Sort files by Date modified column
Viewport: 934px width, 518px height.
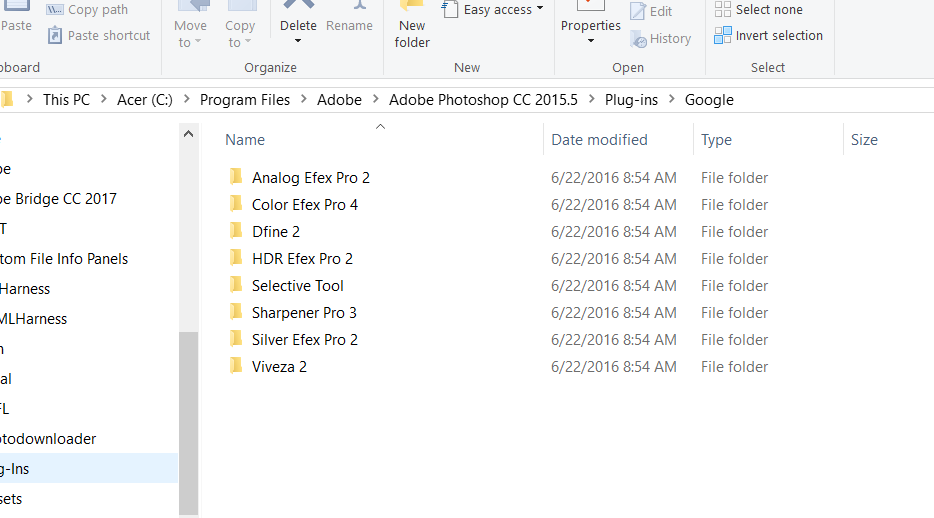599,140
